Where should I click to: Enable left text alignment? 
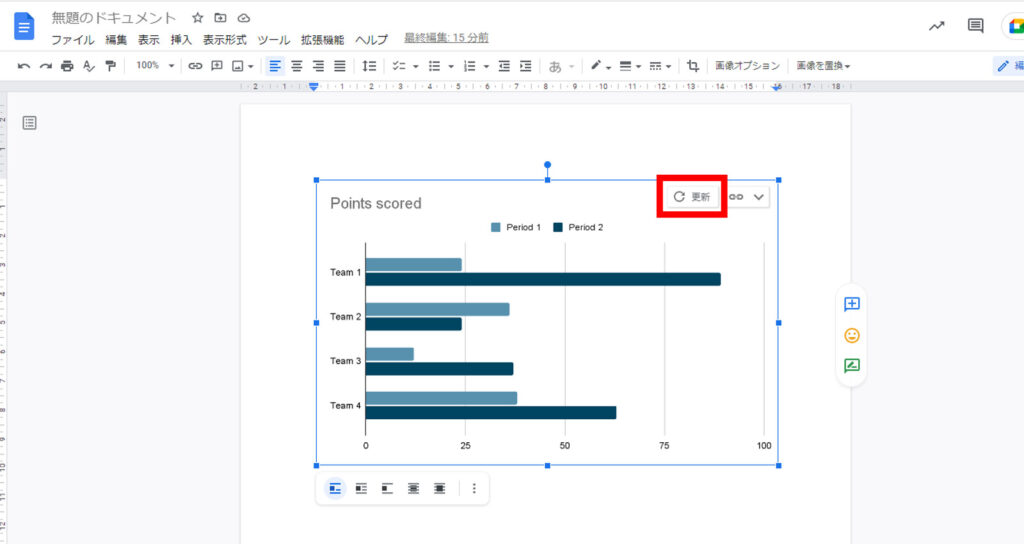tap(275, 66)
